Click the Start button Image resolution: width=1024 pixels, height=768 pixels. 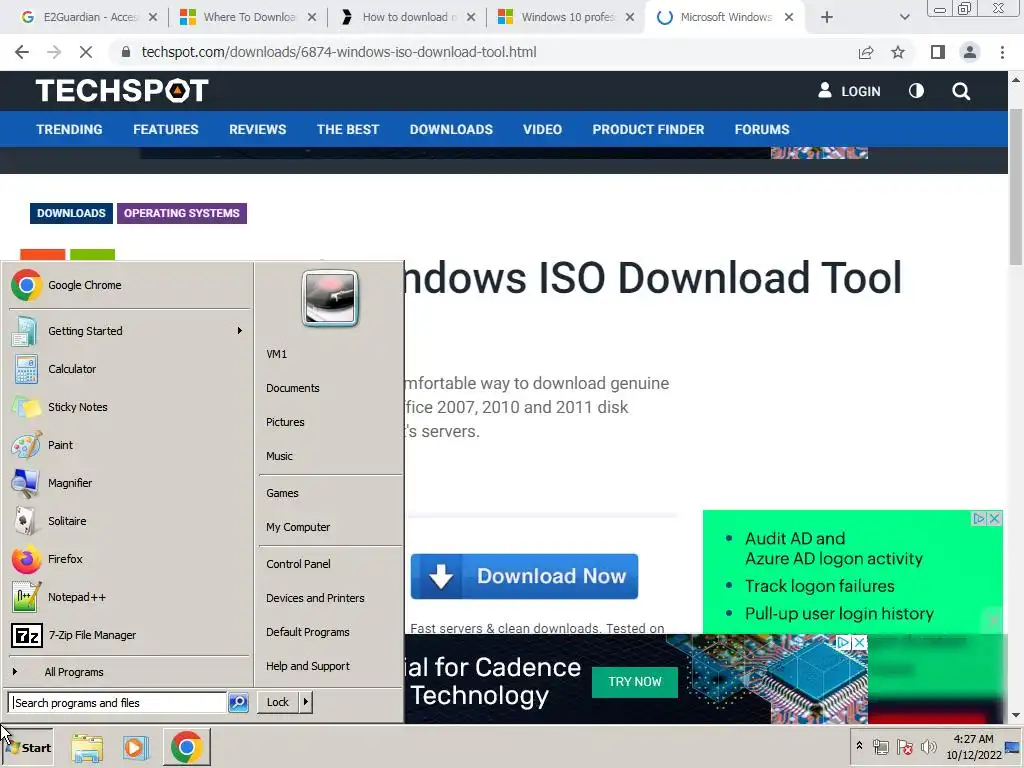[27, 748]
